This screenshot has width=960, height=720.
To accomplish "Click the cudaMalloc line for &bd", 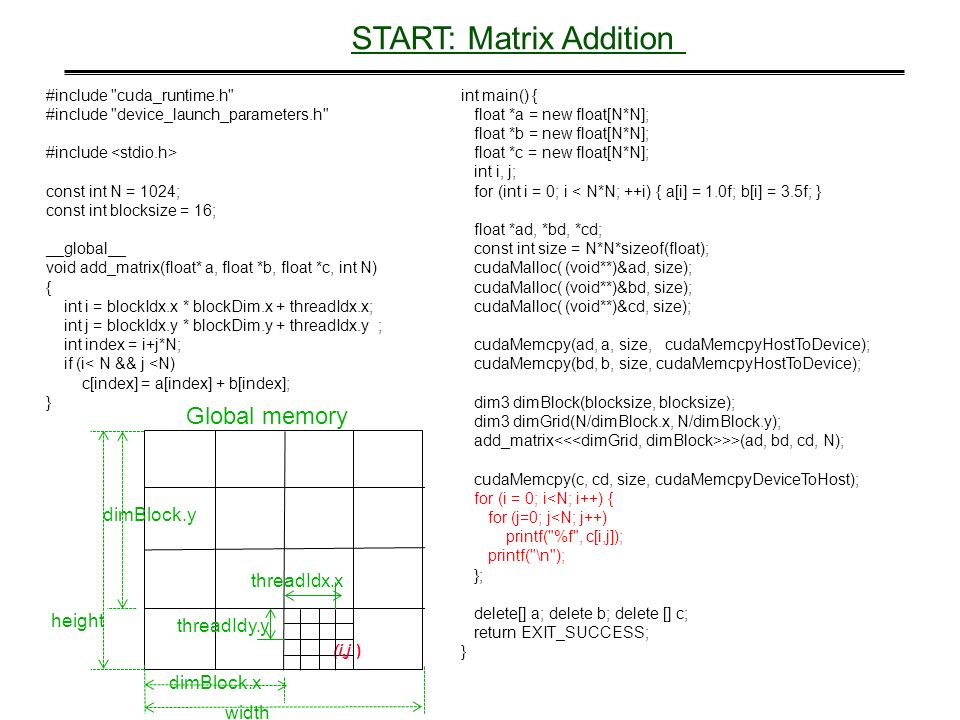I will [582, 287].
